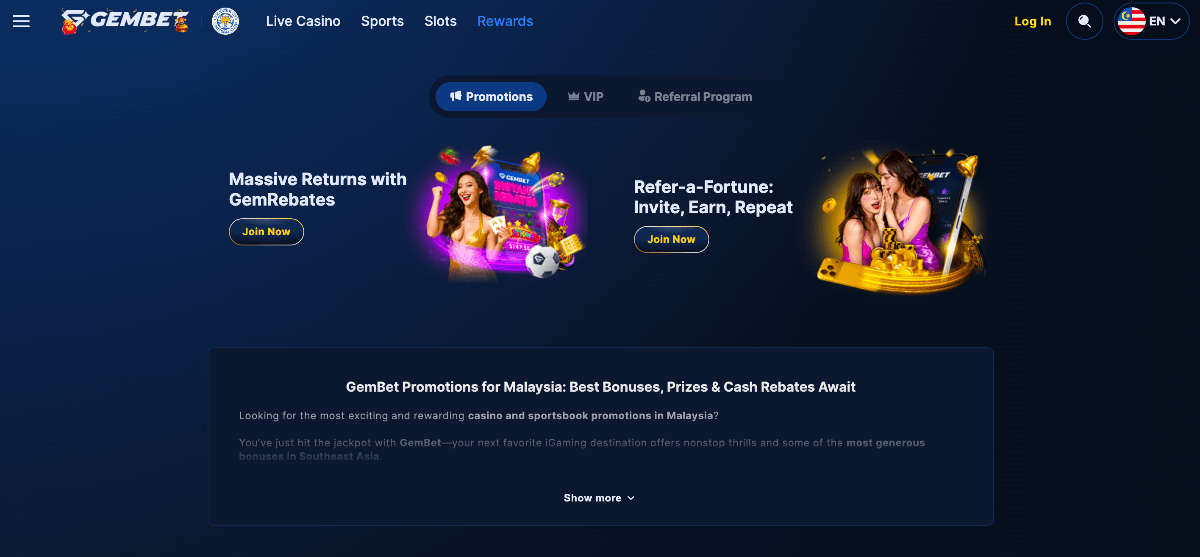This screenshot has width=1200, height=557.
Task: Open the EN language dropdown
Action: point(1151,21)
